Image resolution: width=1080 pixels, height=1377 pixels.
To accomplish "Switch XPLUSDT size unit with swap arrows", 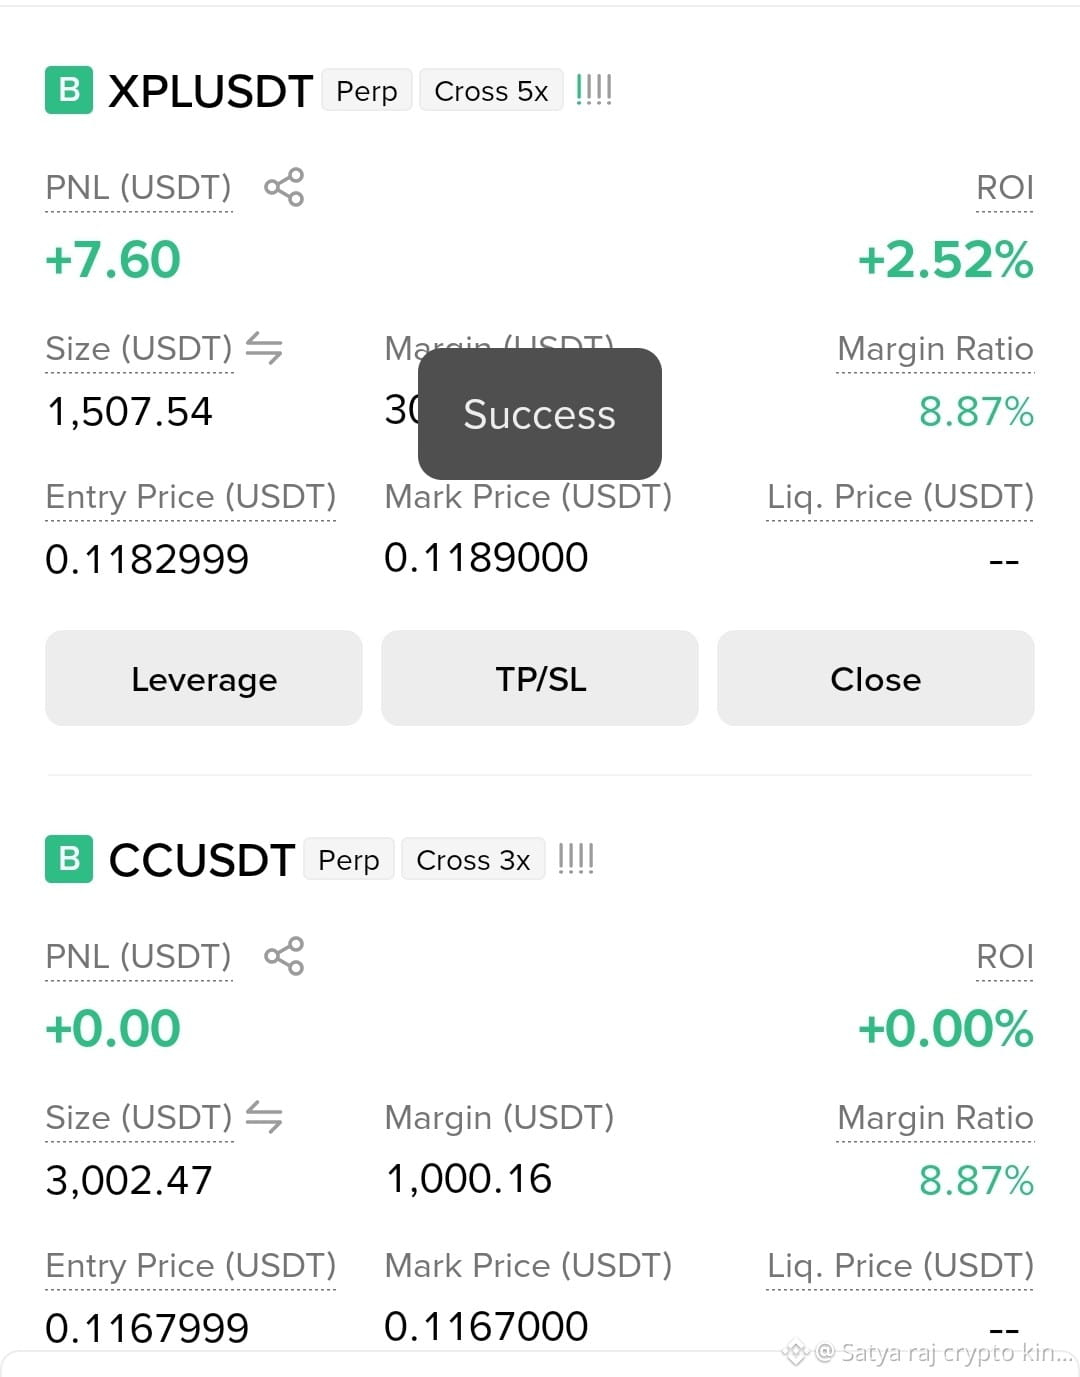I will coord(264,348).
